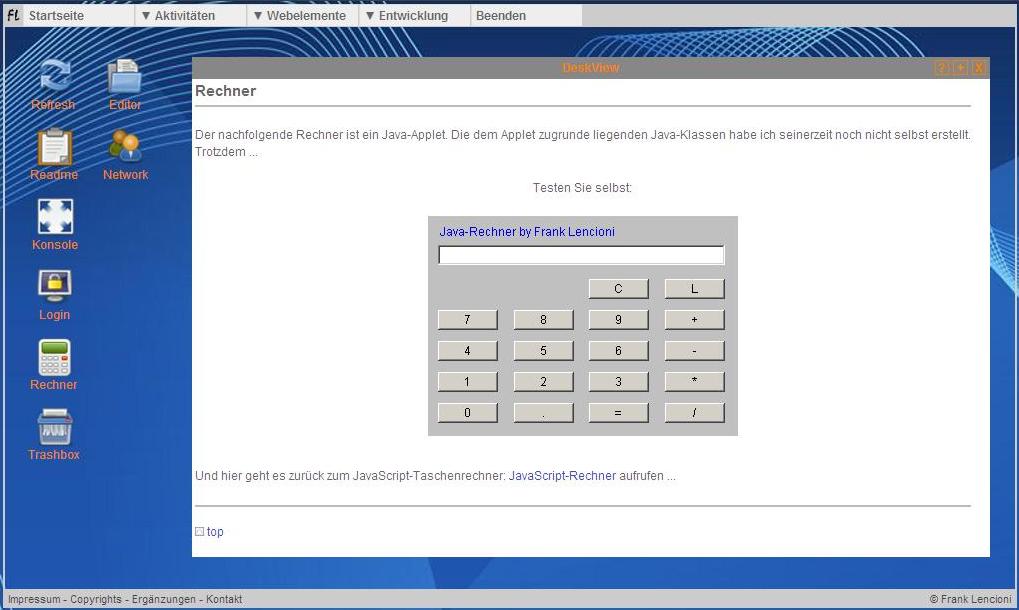Follow the JavaScript-Rechner link
1019x610 pixels.
tap(562, 476)
